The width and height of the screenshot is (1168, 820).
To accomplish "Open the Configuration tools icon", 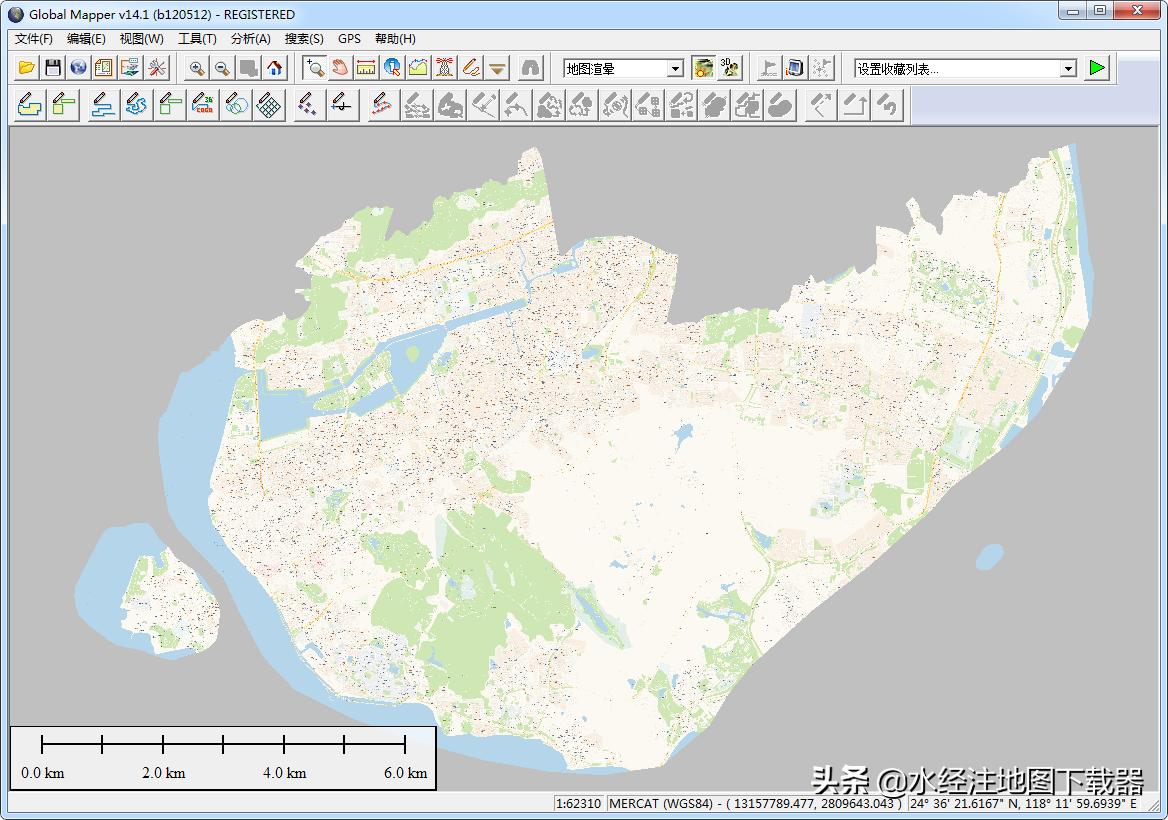I will (157, 68).
